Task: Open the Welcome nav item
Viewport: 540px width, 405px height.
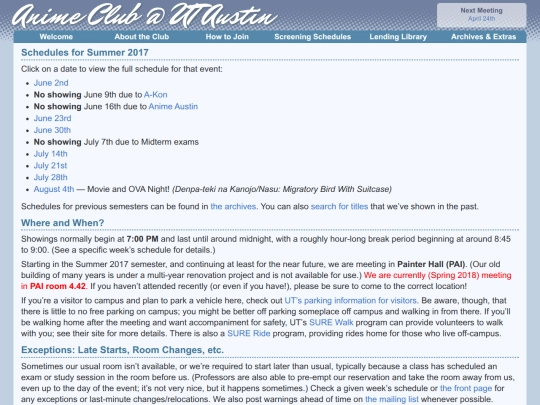Action: coord(56,37)
